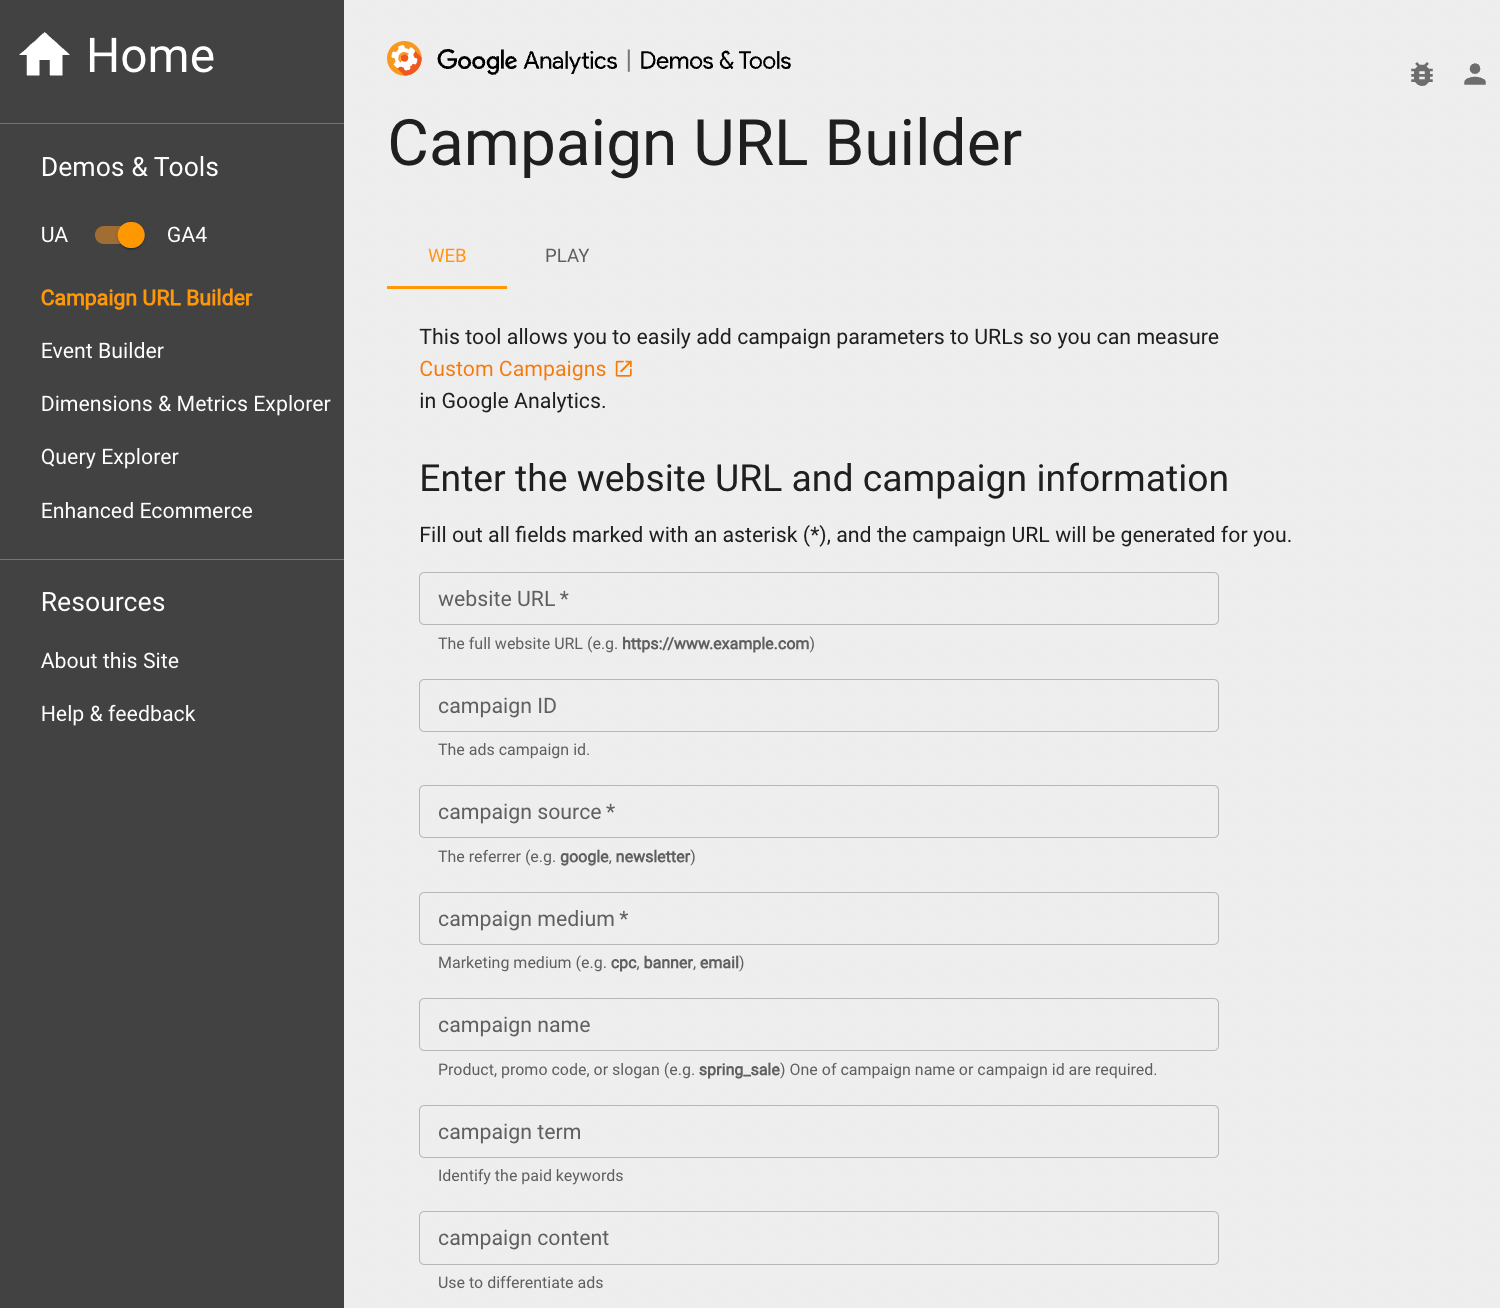1500x1308 pixels.
Task: Open Event Builder in sidebar
Action: 102,351
